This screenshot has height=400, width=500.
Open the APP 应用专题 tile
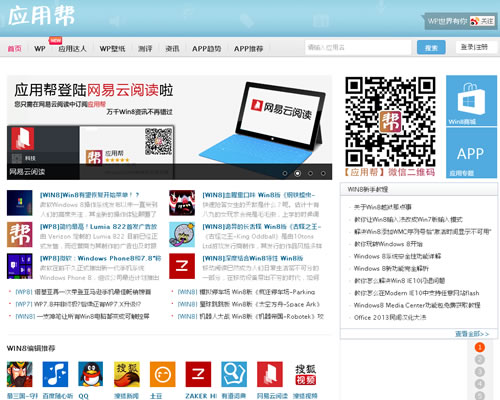471,153
